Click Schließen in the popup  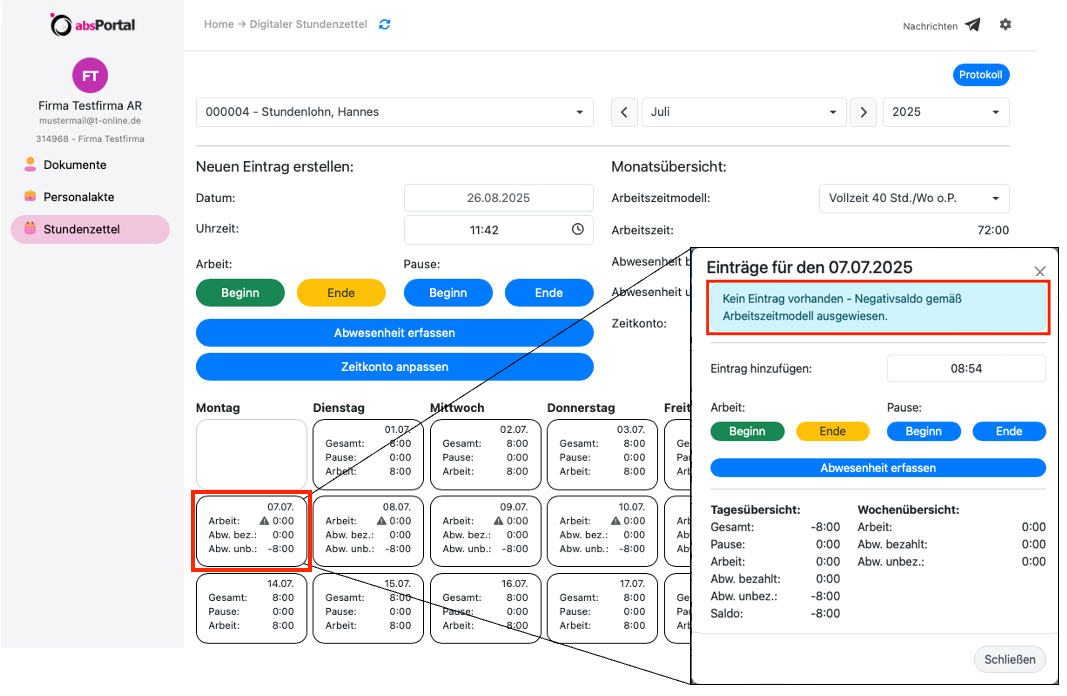1010,660
